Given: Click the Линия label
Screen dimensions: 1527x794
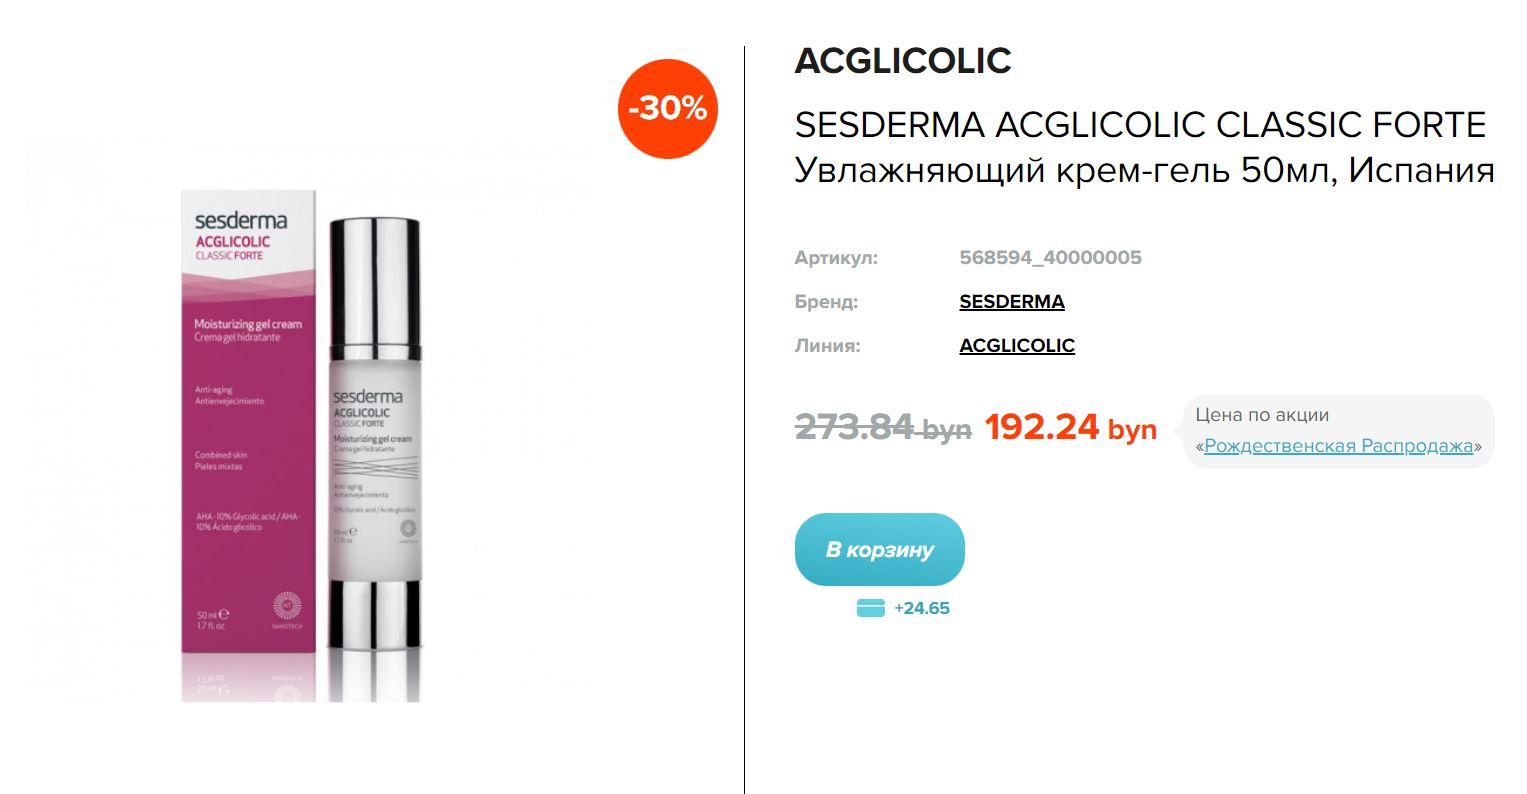Looking at the screenshot, I should [x=827, y=346].
